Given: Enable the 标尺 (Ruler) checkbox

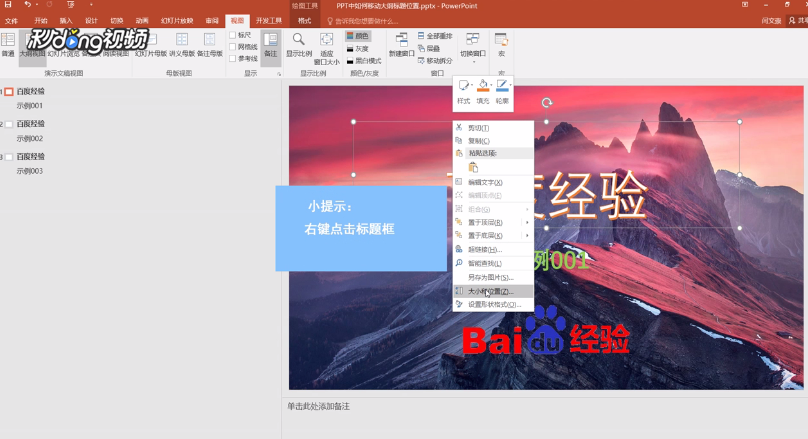Looking at the screenshot, I should click(x=233, y=35).
